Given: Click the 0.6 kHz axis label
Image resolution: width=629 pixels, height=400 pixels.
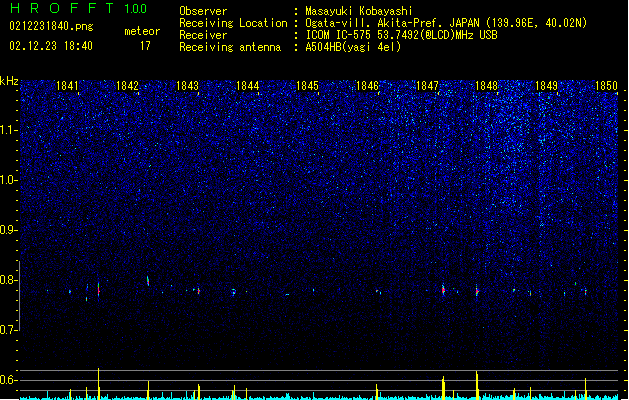Looking at the screenshot, I should pyautogui.click(x=9, y=380).
